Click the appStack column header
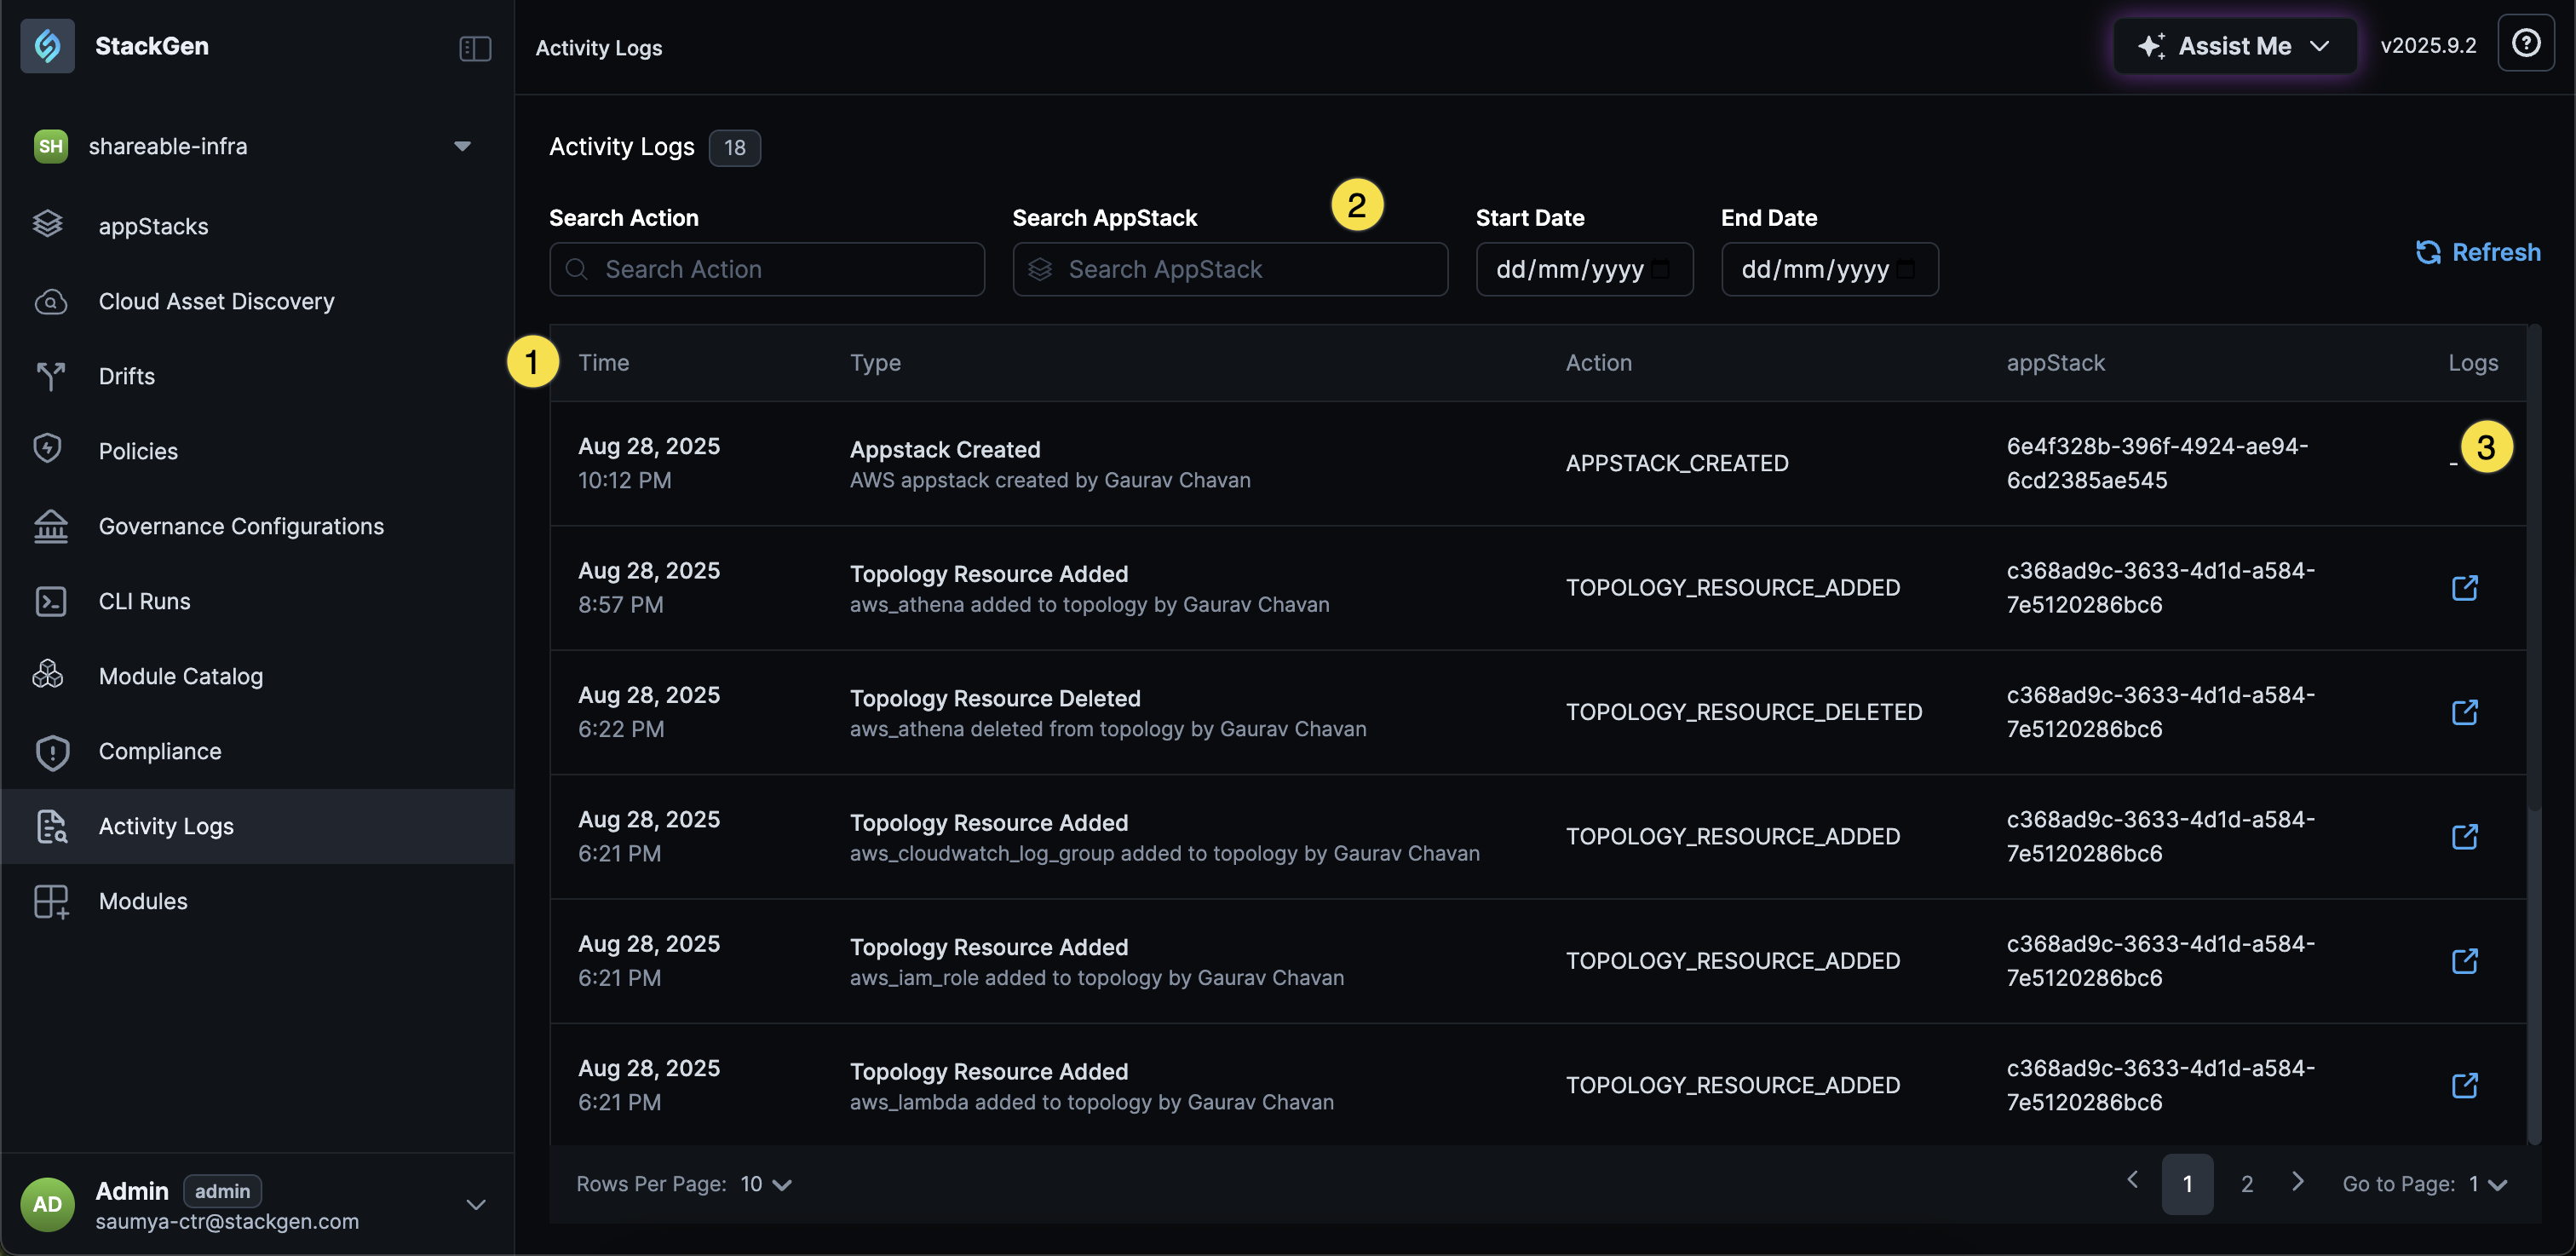 (x=2055, y=363)
